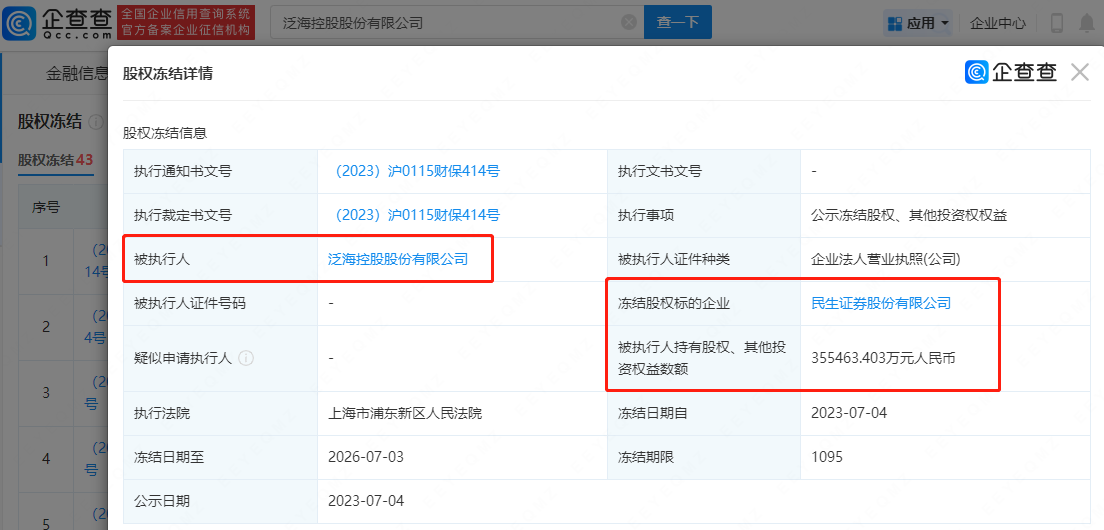This screenshot has height=530, width=1104.
Task: Open the 应用 dropdown menu
Action: [919, 23]
